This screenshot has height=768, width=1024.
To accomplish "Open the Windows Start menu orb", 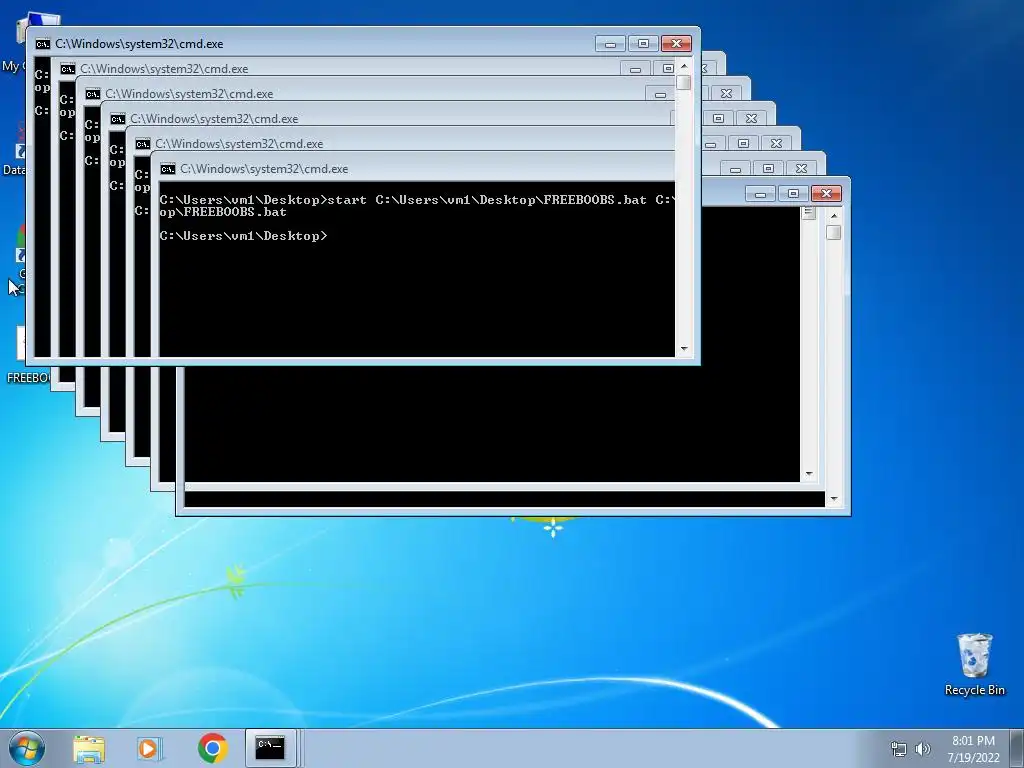I will tap(26, 748).
